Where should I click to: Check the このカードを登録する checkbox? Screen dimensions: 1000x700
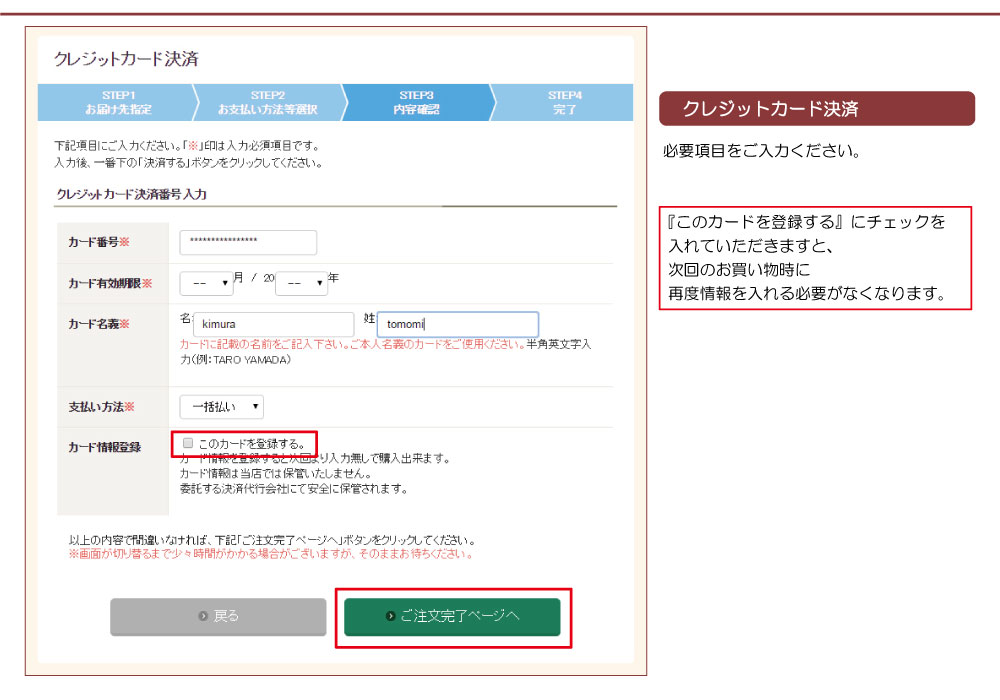tap(187, 443)
